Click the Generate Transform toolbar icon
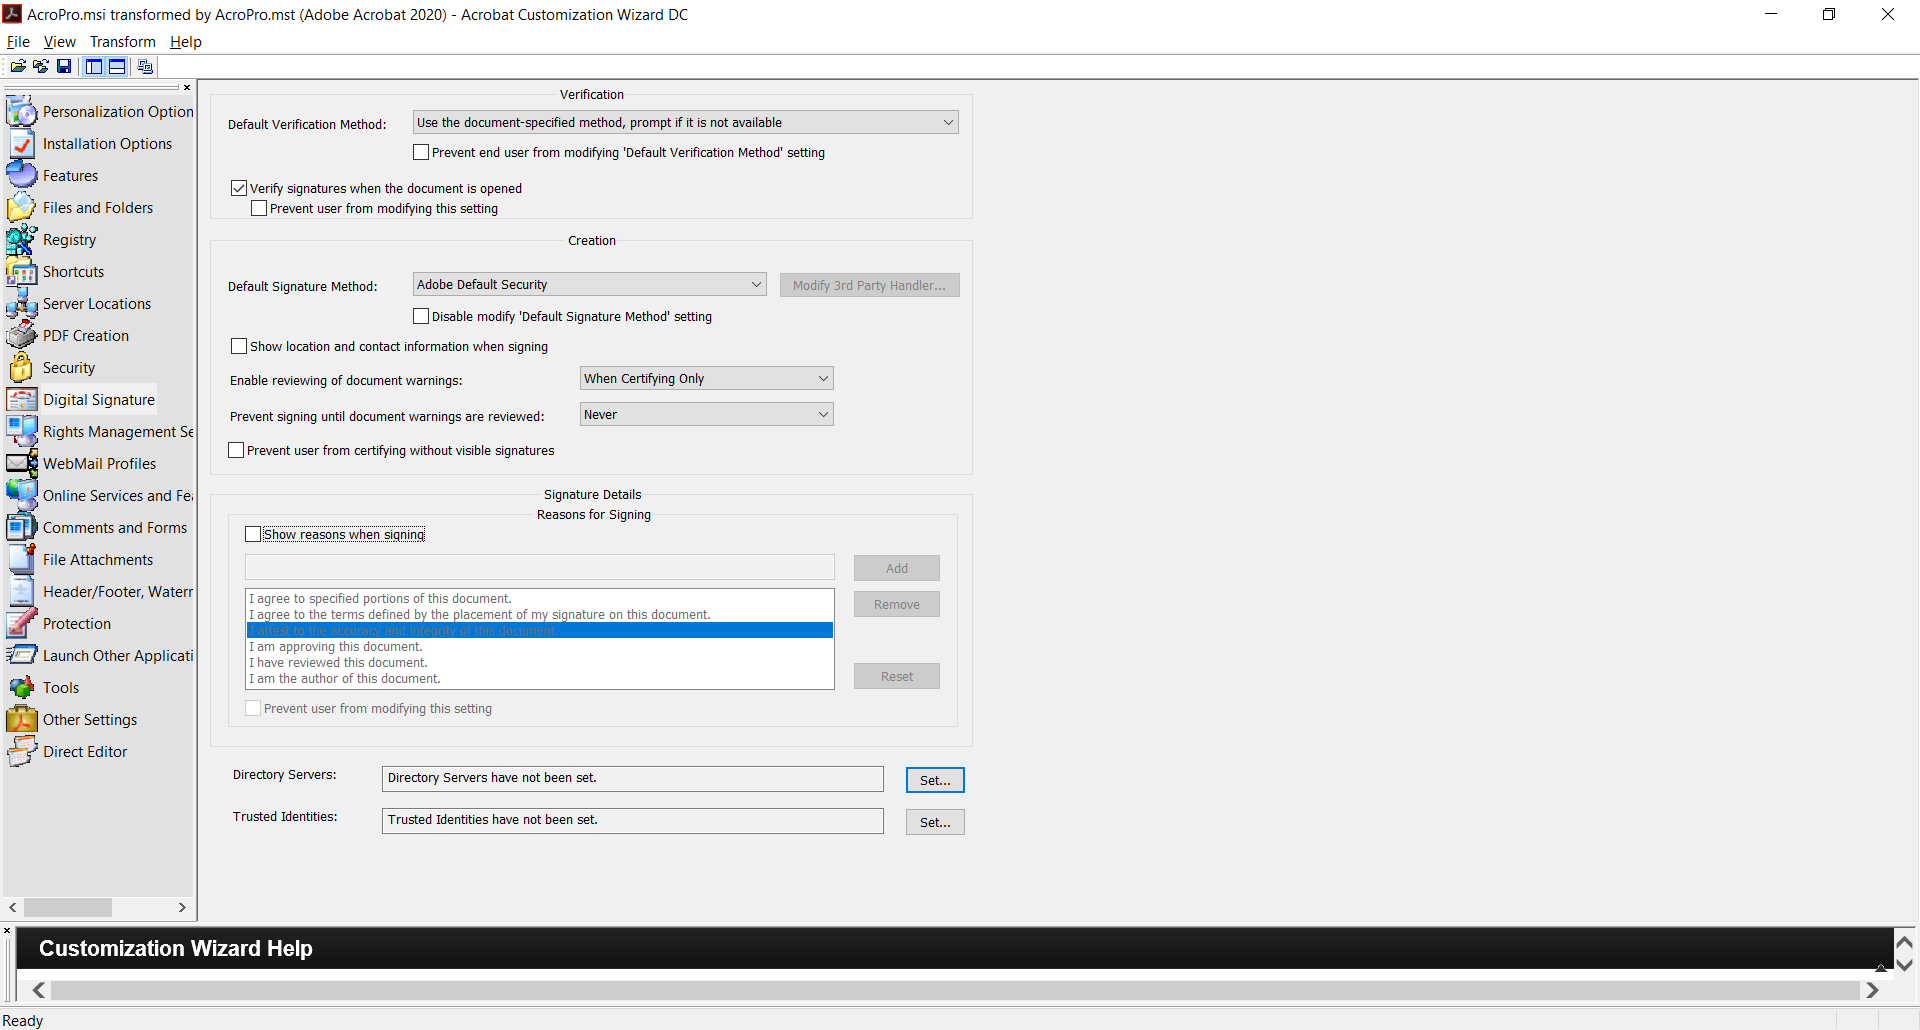The image size is (1920, 1030). pos(145,66)
